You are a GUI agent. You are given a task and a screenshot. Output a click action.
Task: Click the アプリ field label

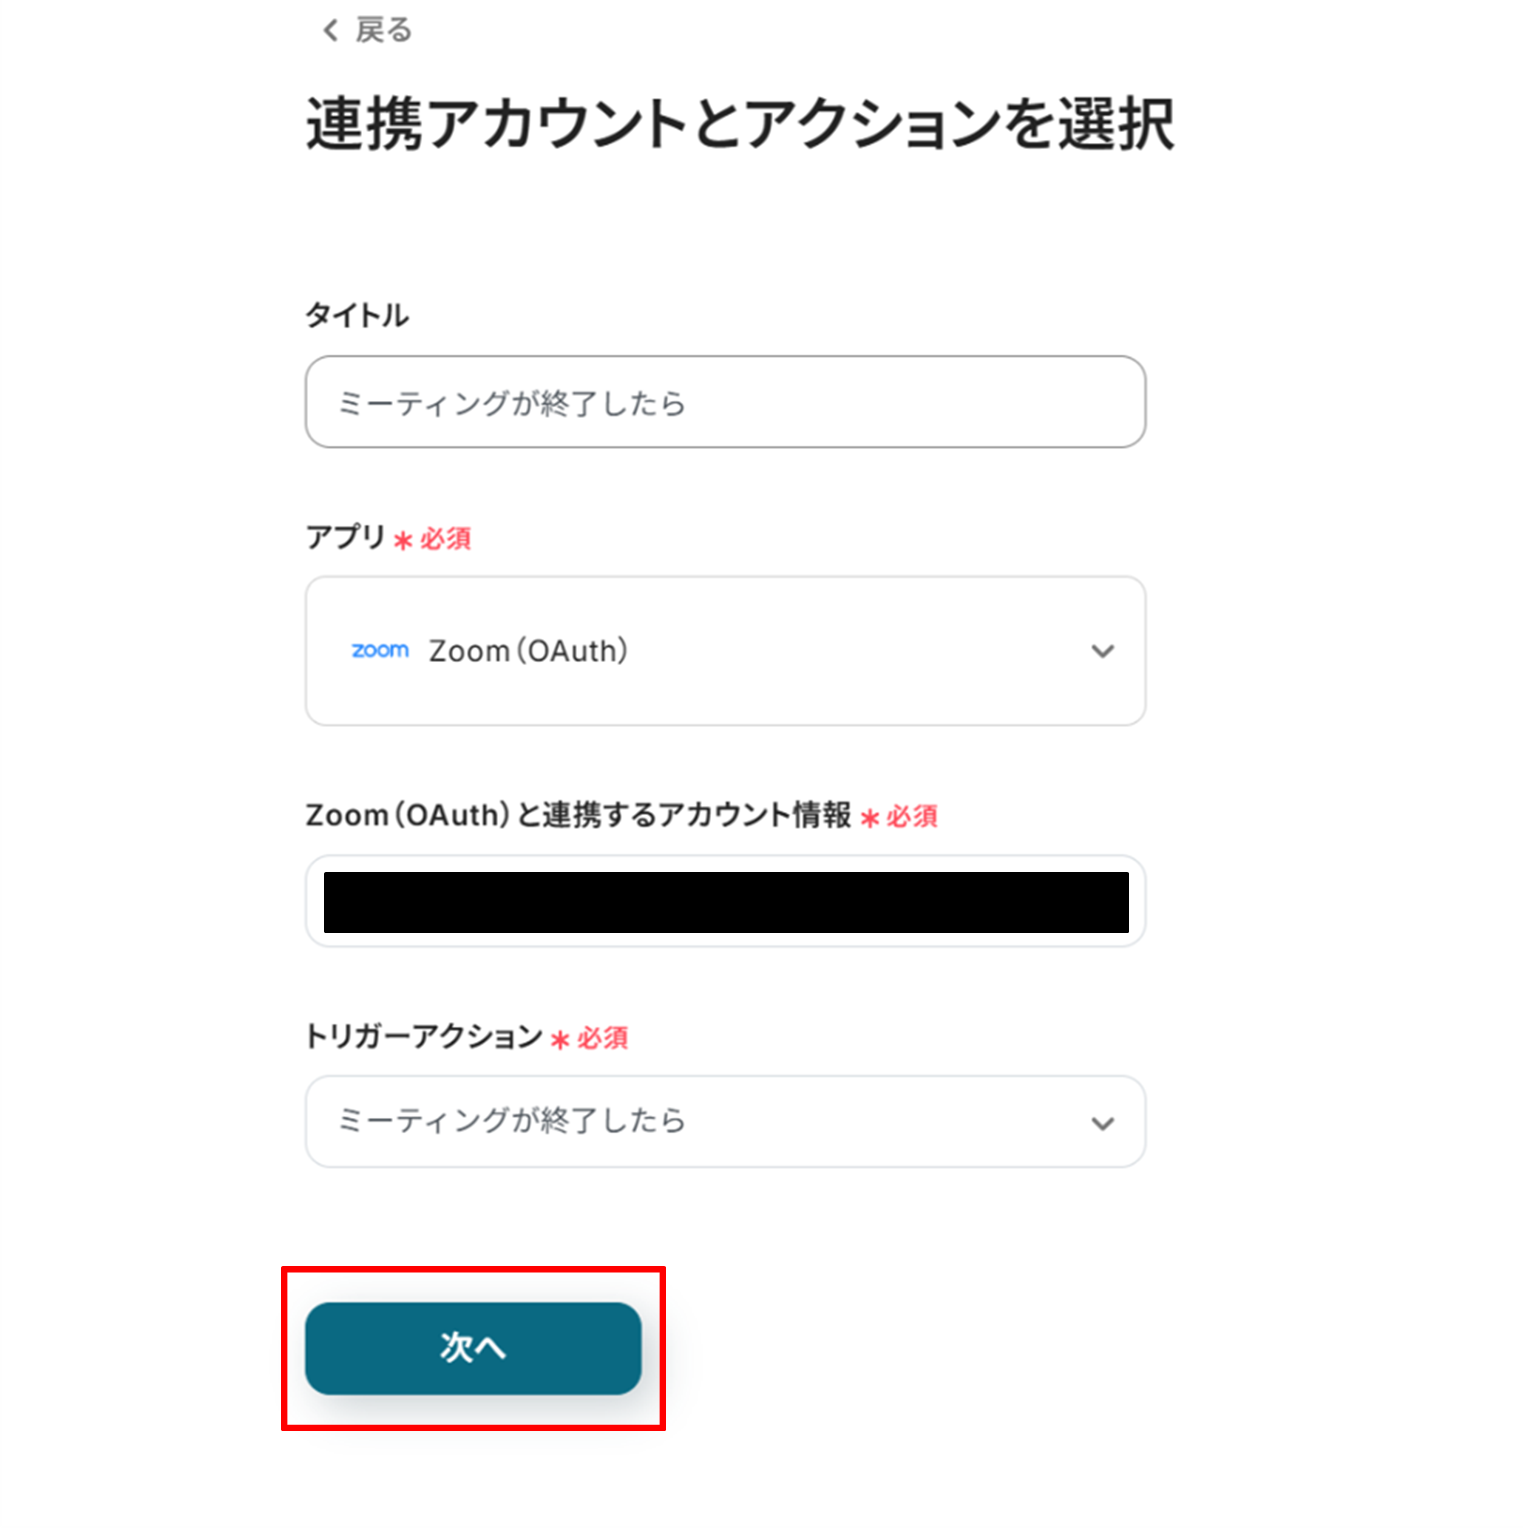(346, 538)
